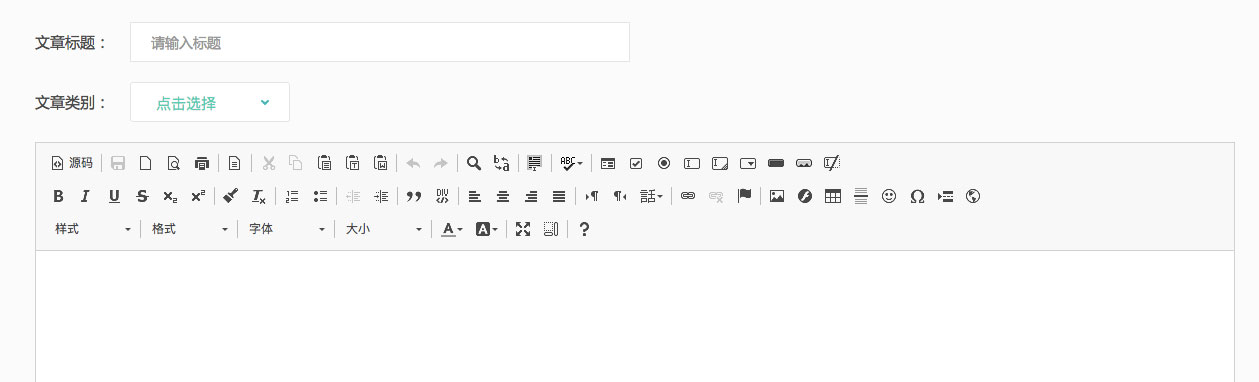
Task: Click Paste as plain text icon
Action: point(352,163)
